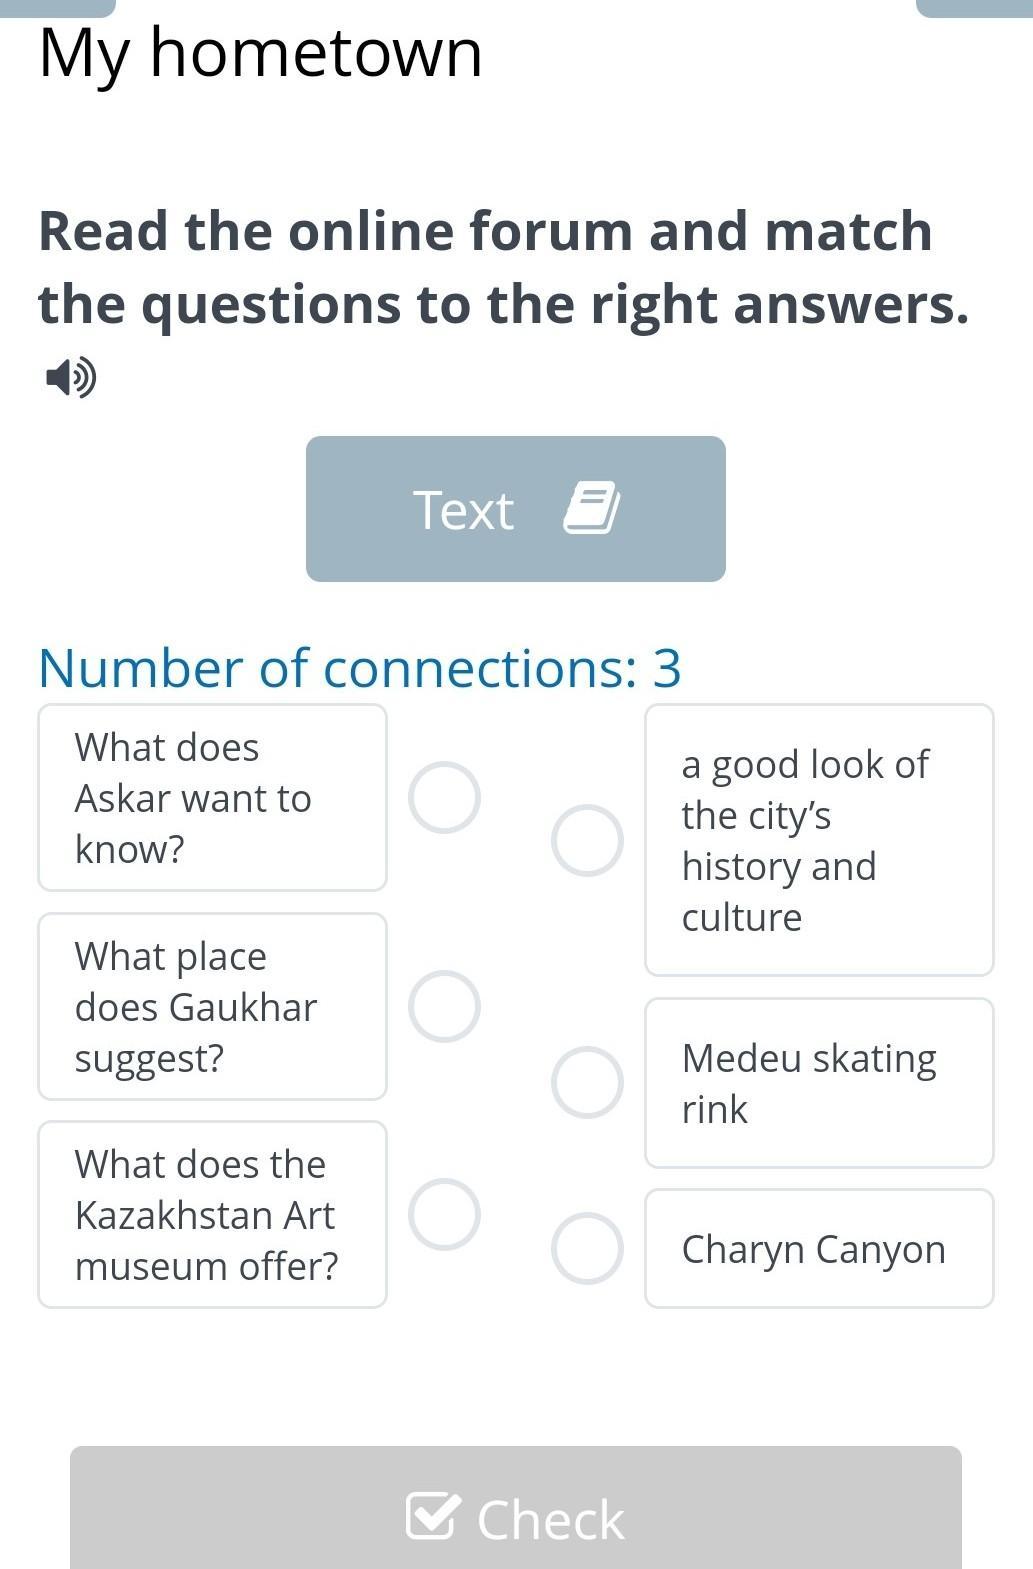1033x1569 pixels.
Task: Open the forum Text button
Action: 515,509
